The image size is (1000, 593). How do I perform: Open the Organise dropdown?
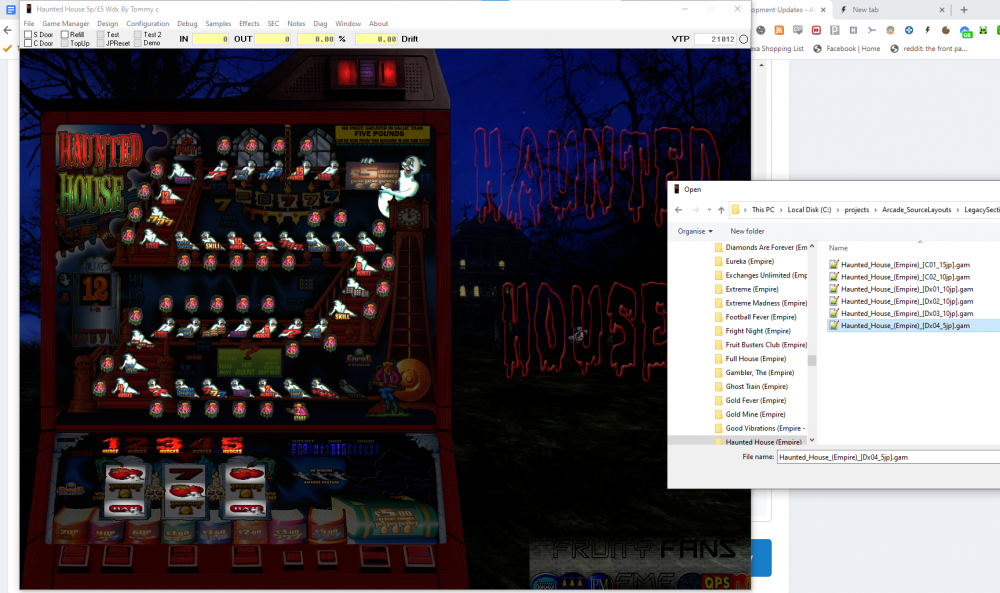click(x=695, y=231)
